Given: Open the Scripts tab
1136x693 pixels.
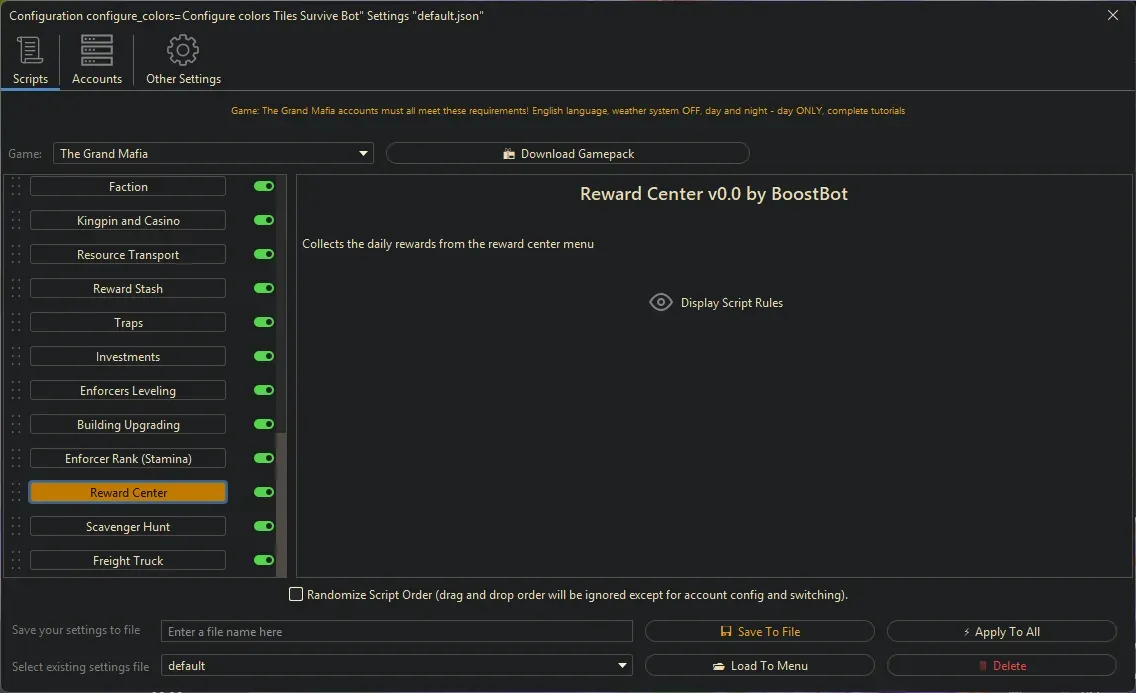Looking at the screenshot, I should [x=30, y=61].
